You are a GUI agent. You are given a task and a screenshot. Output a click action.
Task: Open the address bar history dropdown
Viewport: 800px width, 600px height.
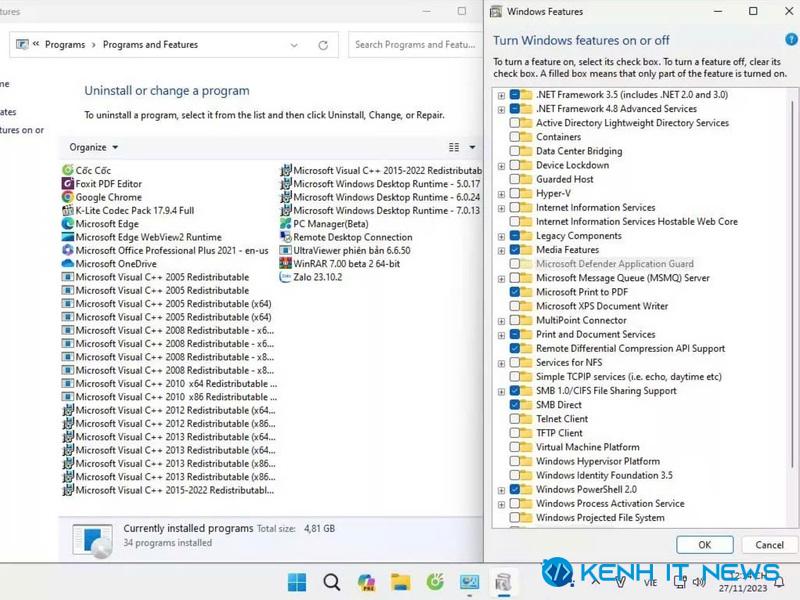[x=294, y=45]
